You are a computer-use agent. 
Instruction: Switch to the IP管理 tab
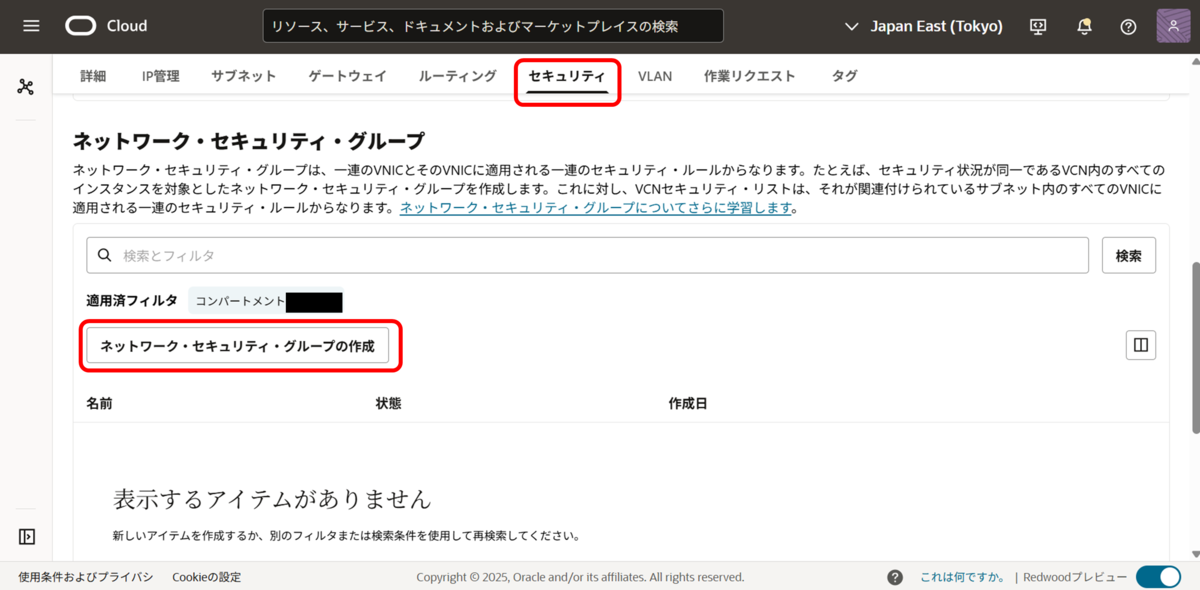(x=161, y=76)
